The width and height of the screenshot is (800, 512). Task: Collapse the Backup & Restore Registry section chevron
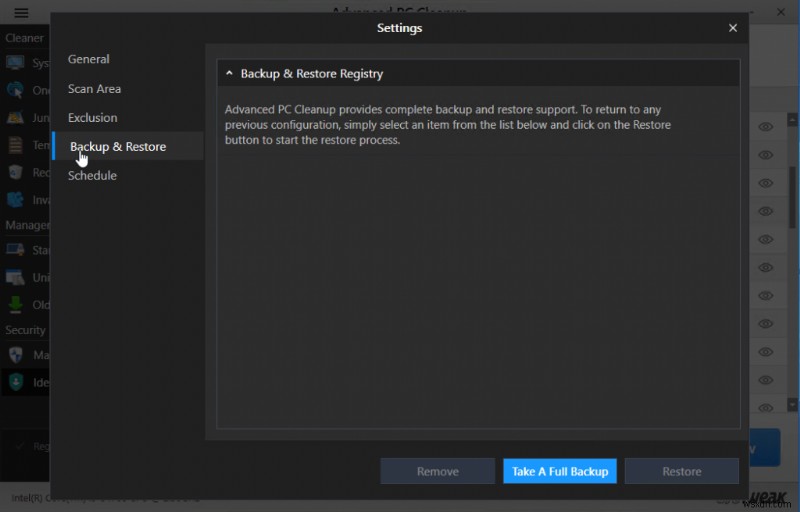[229, 73]
